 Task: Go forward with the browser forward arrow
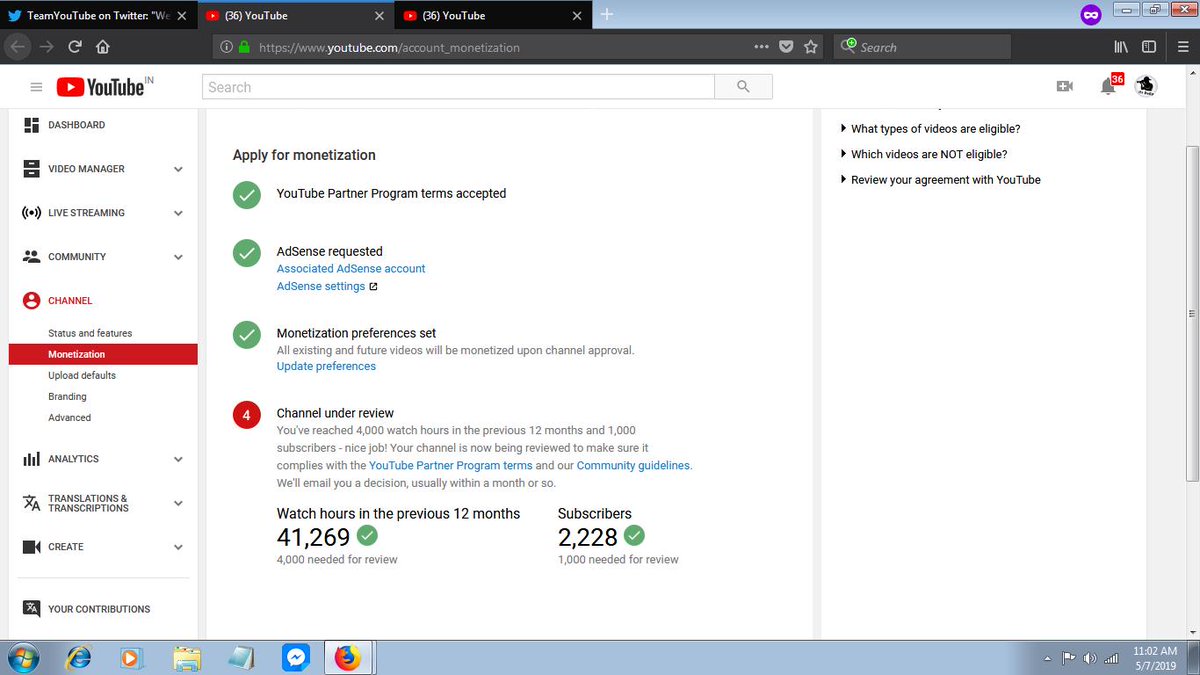pyautogui.click(x=47, y=46)
